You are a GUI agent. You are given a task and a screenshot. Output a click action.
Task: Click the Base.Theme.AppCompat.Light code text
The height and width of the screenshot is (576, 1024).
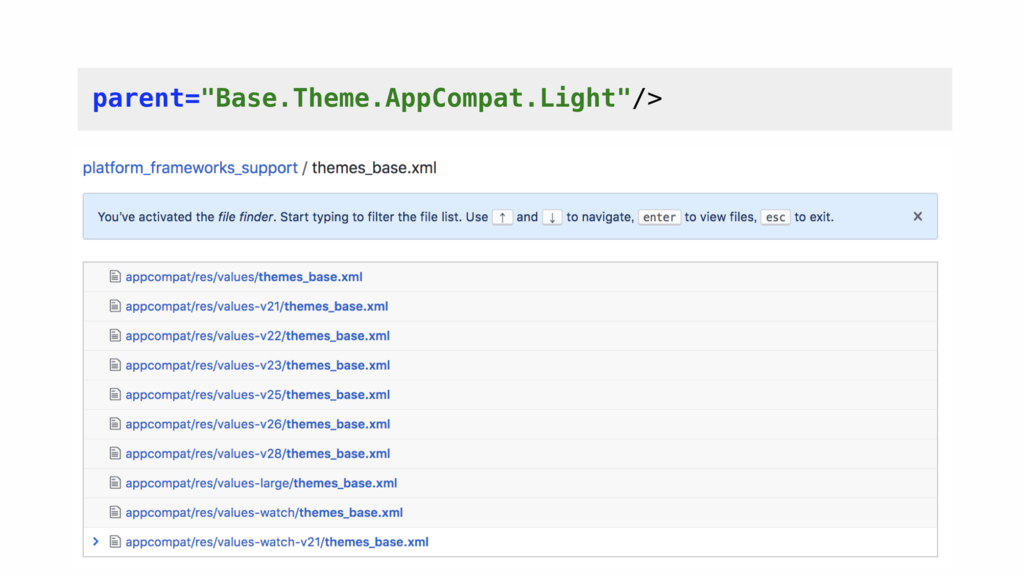click(416, 99)
